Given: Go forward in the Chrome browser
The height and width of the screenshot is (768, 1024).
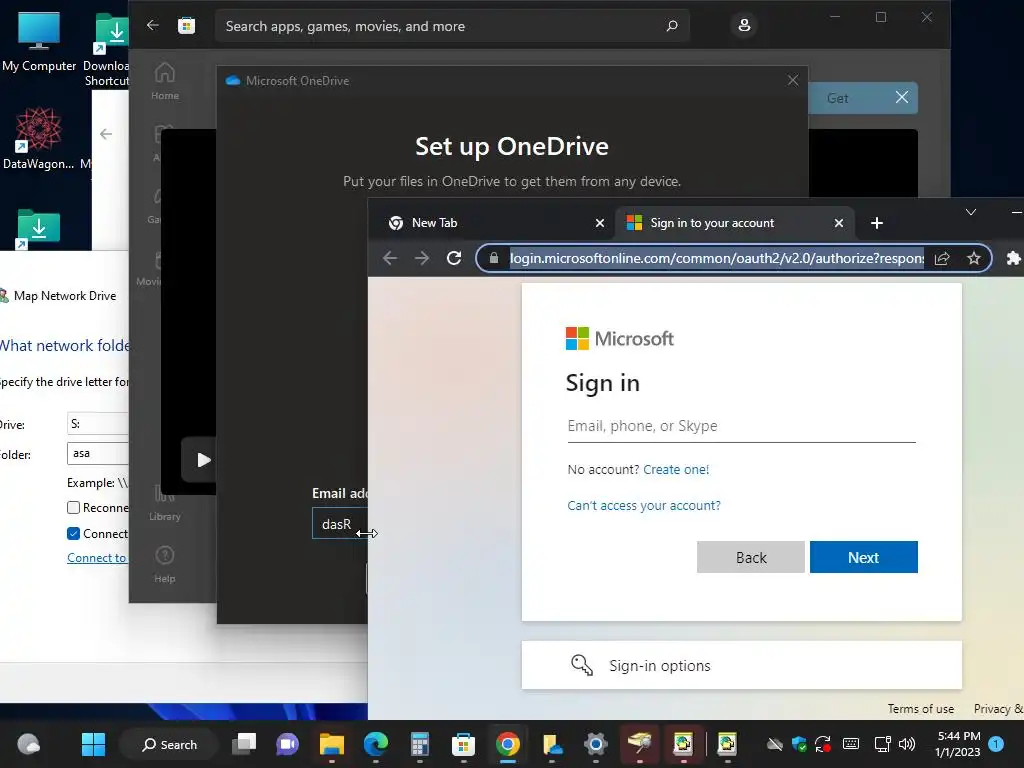Looking at the screenshot, I should click(422, 258).
